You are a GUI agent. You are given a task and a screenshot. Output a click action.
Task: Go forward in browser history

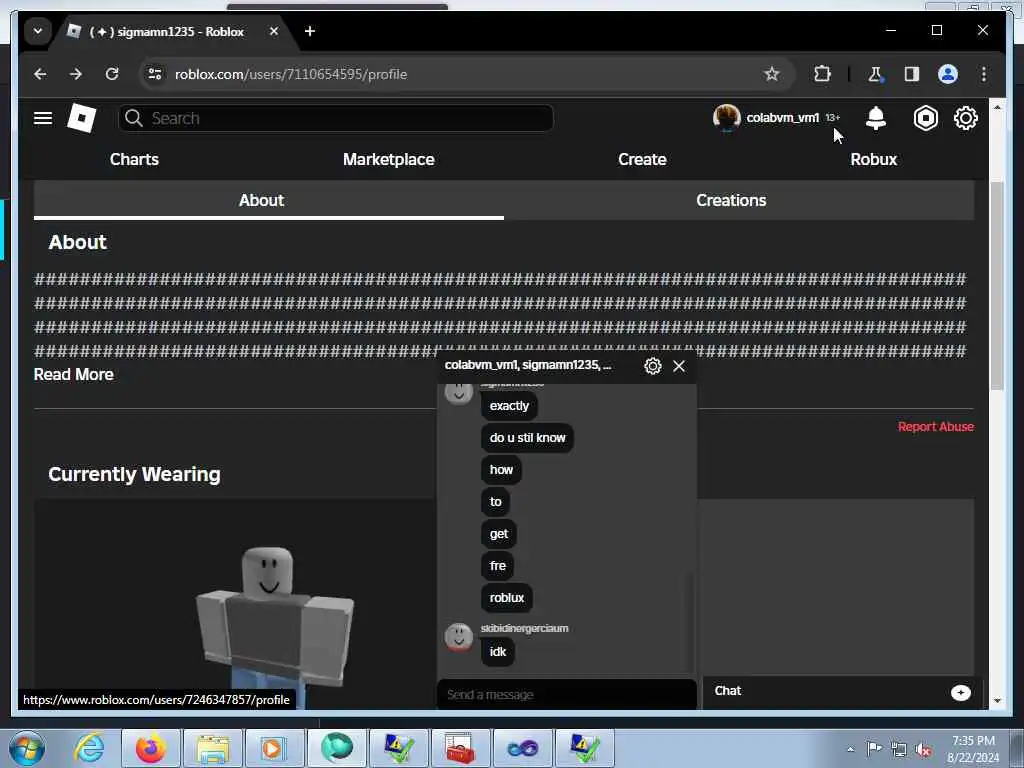pos(76,74)
